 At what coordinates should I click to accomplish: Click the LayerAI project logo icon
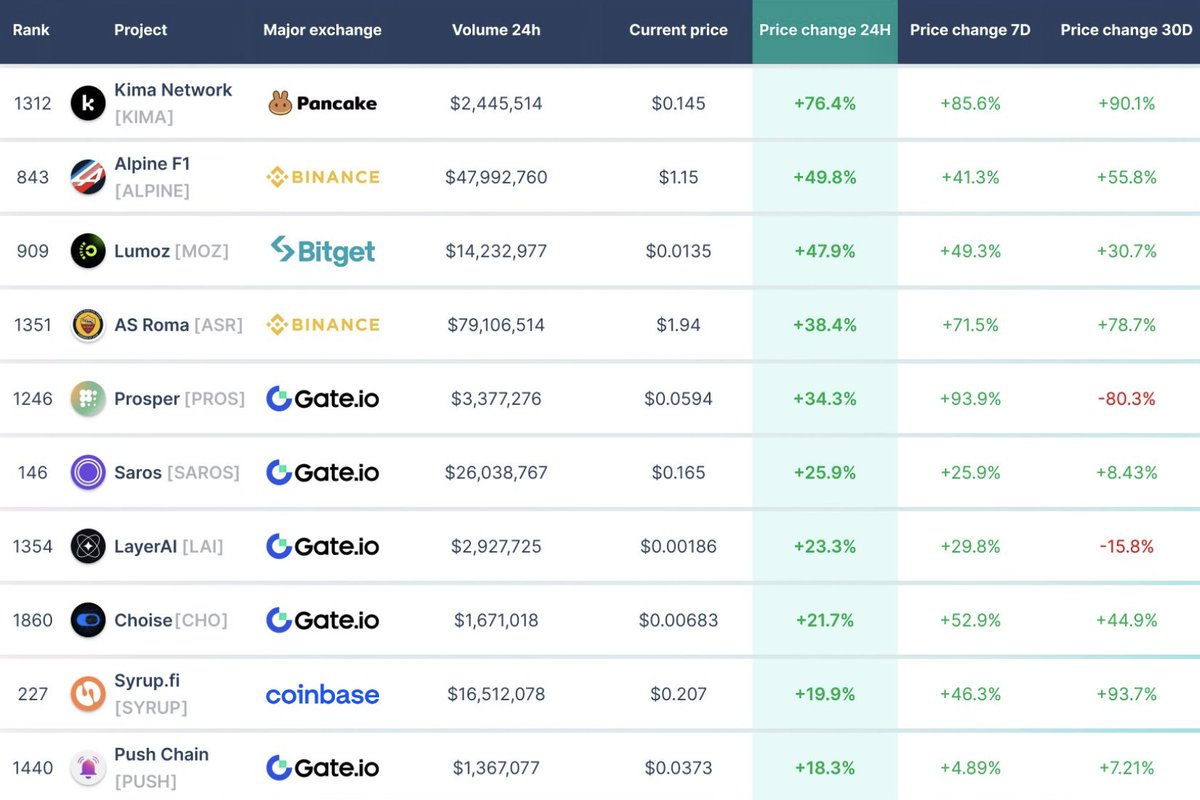pos(88,546)
